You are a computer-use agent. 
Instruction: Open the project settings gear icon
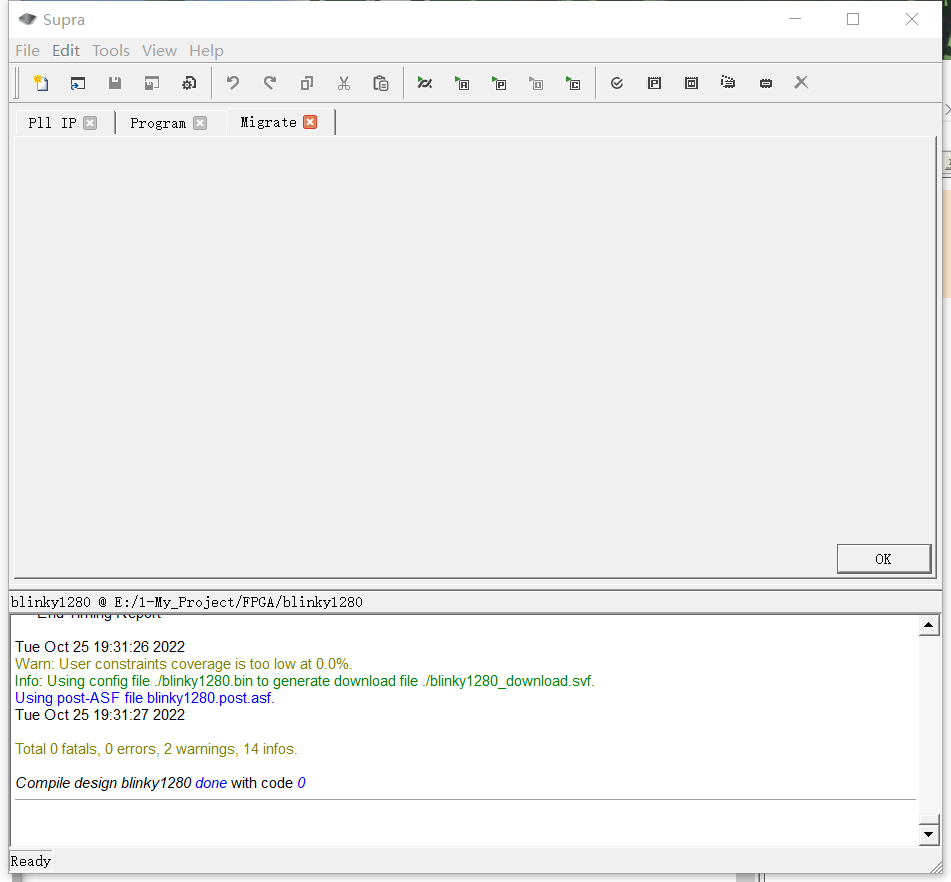click(x=189, y=83)
